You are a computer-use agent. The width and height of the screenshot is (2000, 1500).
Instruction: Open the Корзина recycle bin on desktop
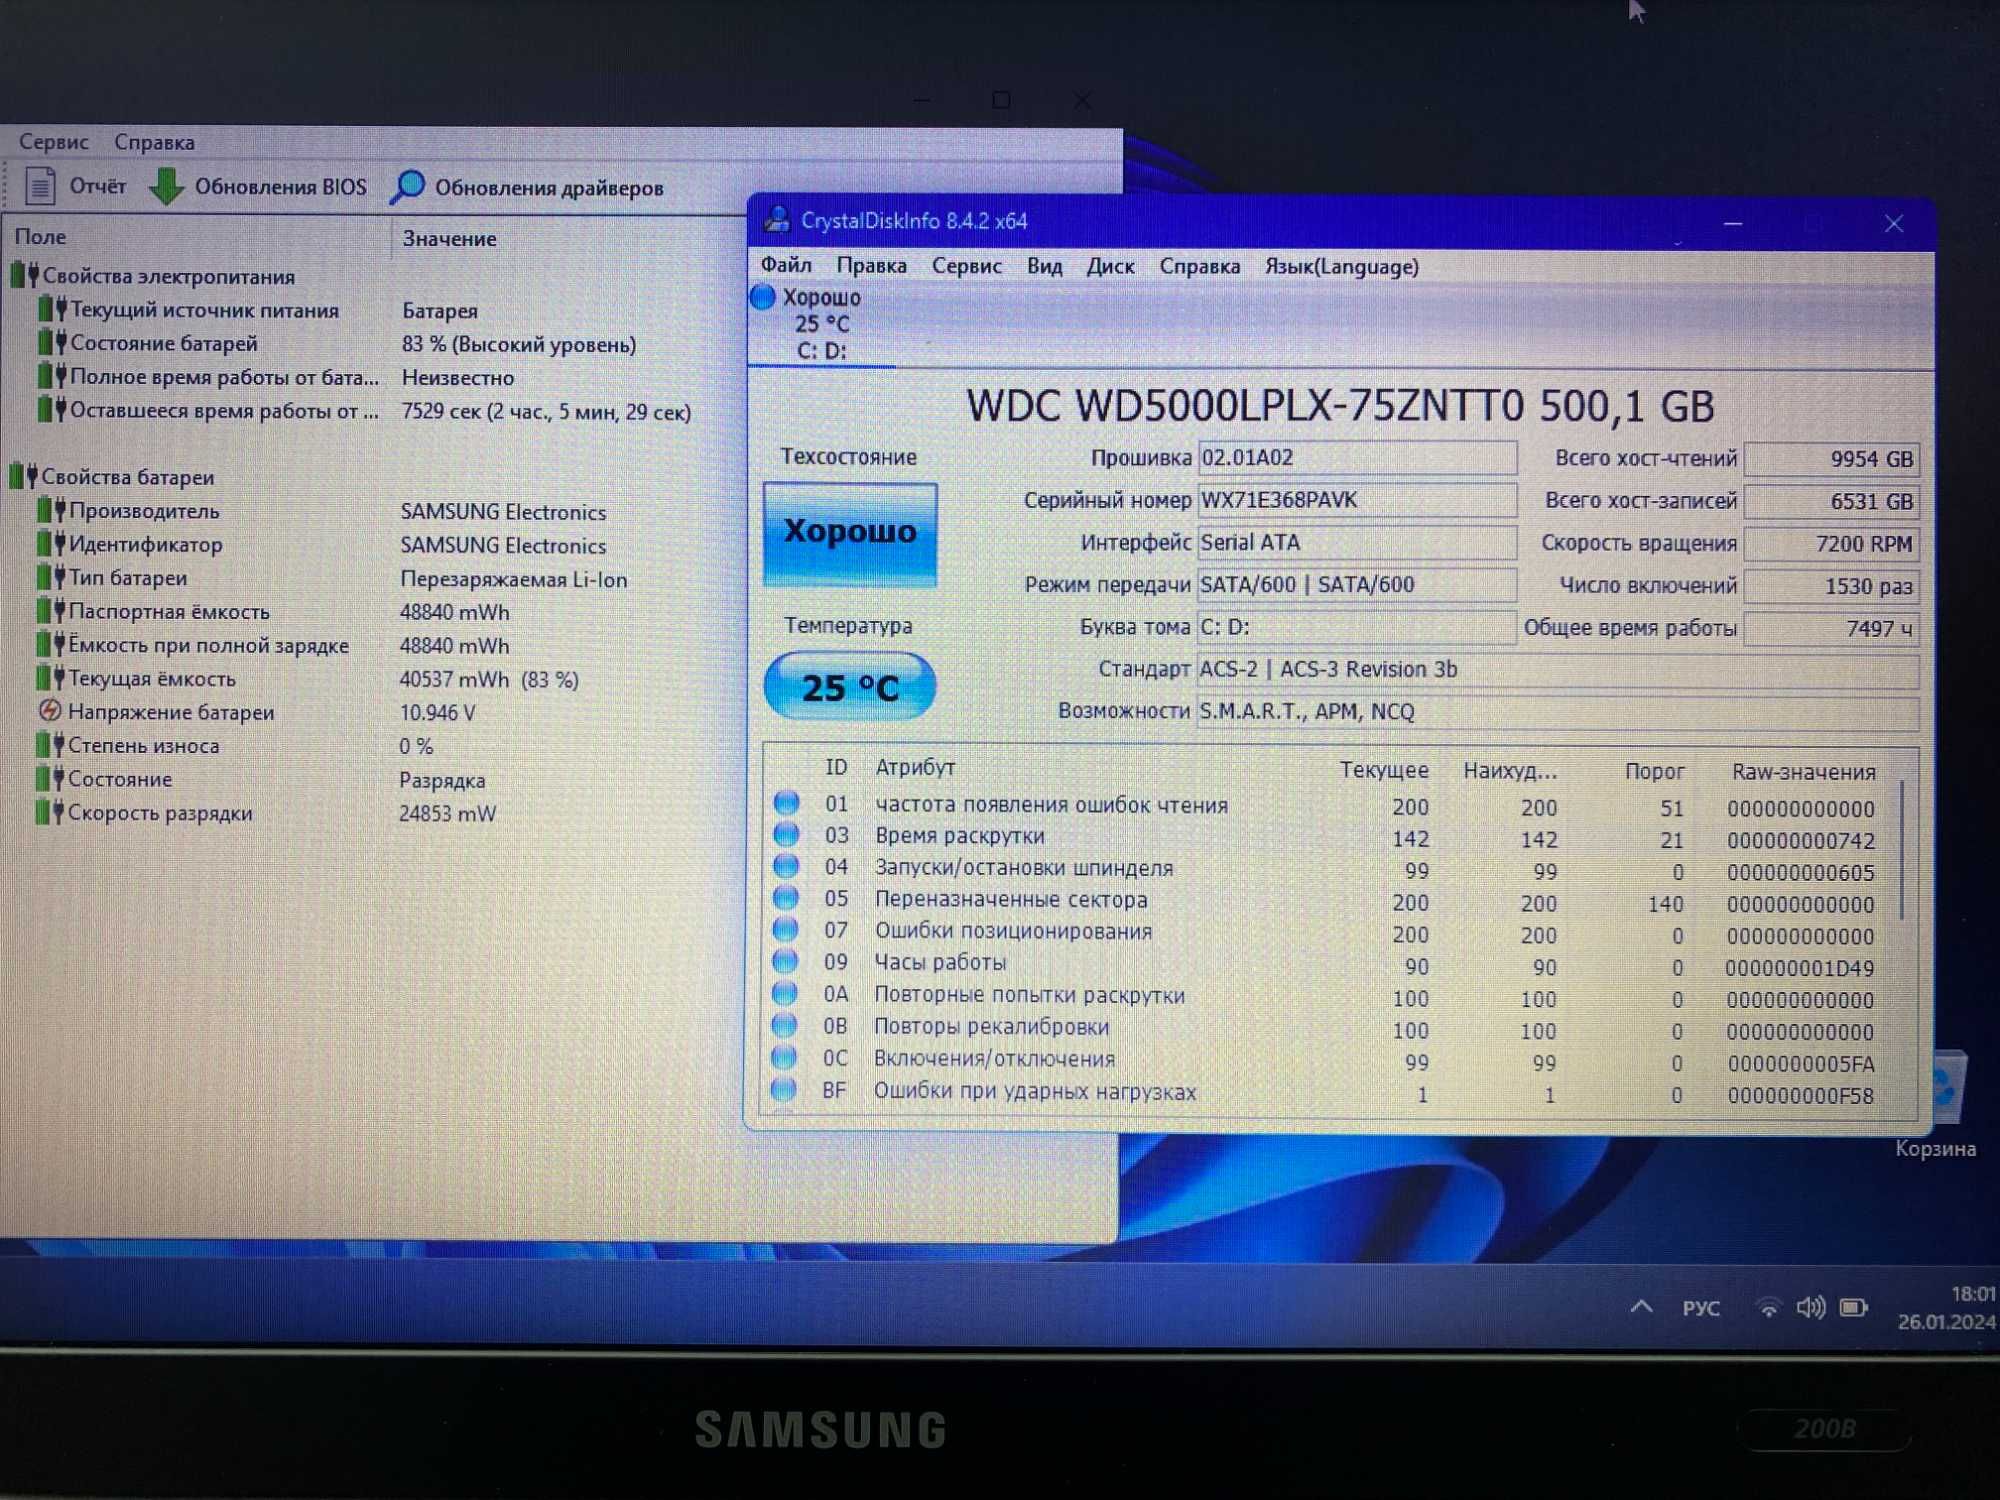[x=1938, y=1105]
